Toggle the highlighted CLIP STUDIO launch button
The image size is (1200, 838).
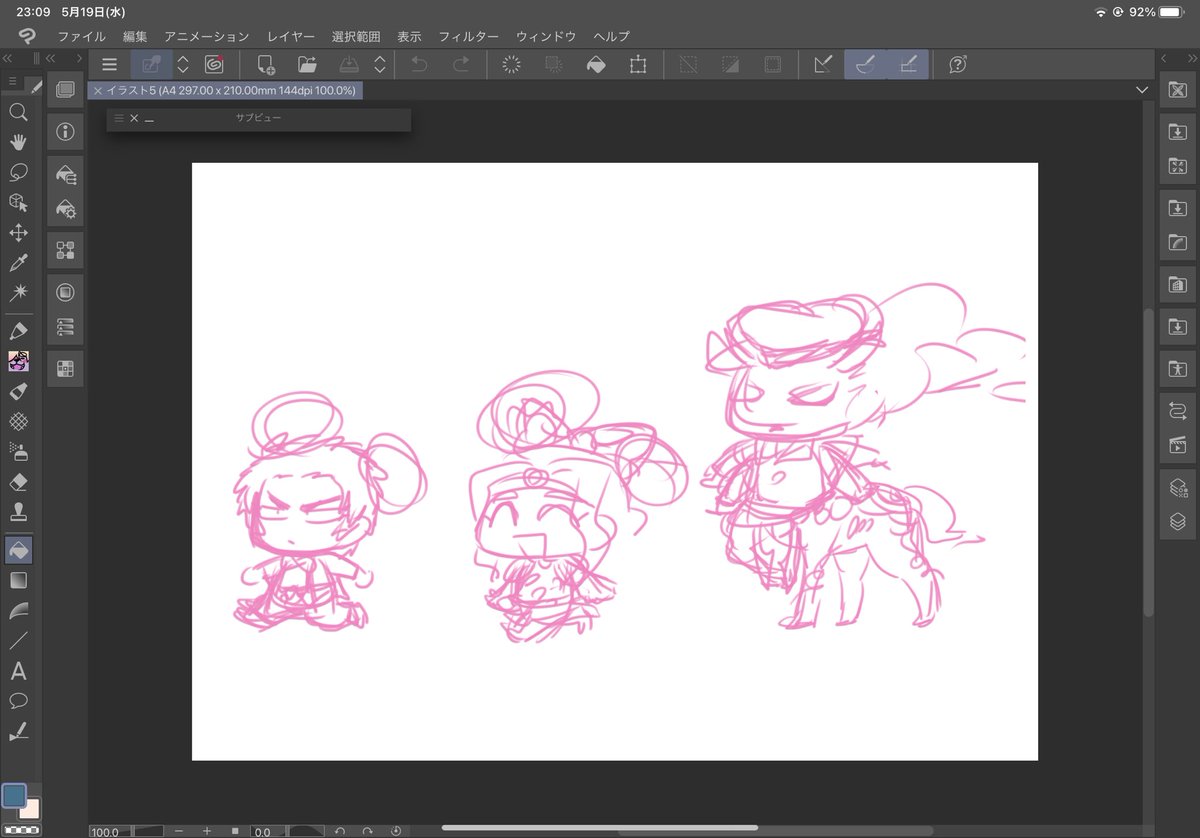pyautogui.click(x=152, y=64)
